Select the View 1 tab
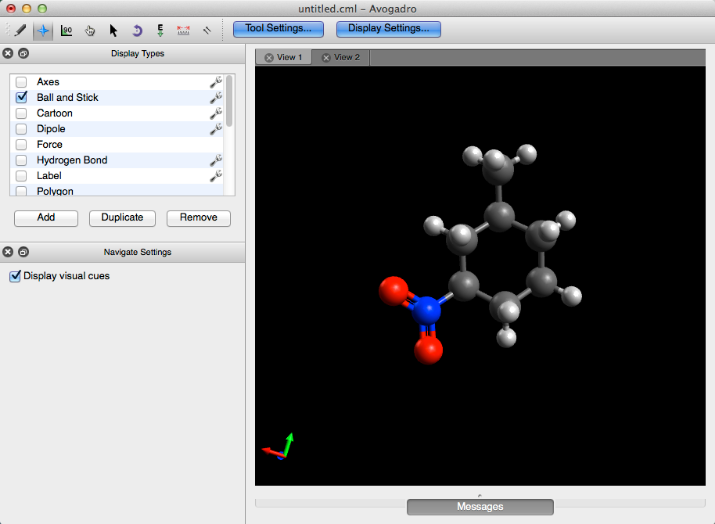715x524 pixels. 288,58
